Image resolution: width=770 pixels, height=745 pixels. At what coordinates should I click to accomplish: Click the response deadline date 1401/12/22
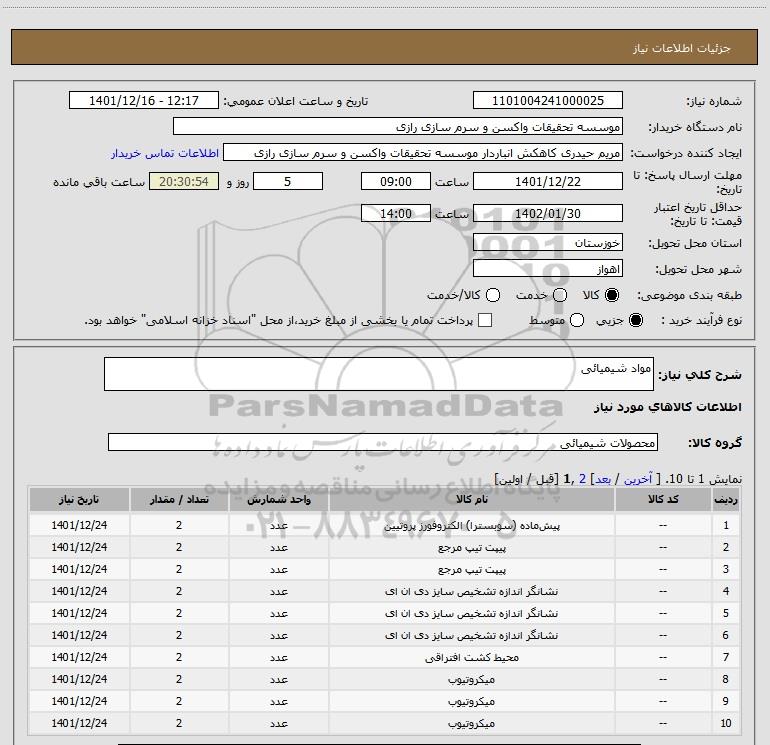click(x=548, y=181)
